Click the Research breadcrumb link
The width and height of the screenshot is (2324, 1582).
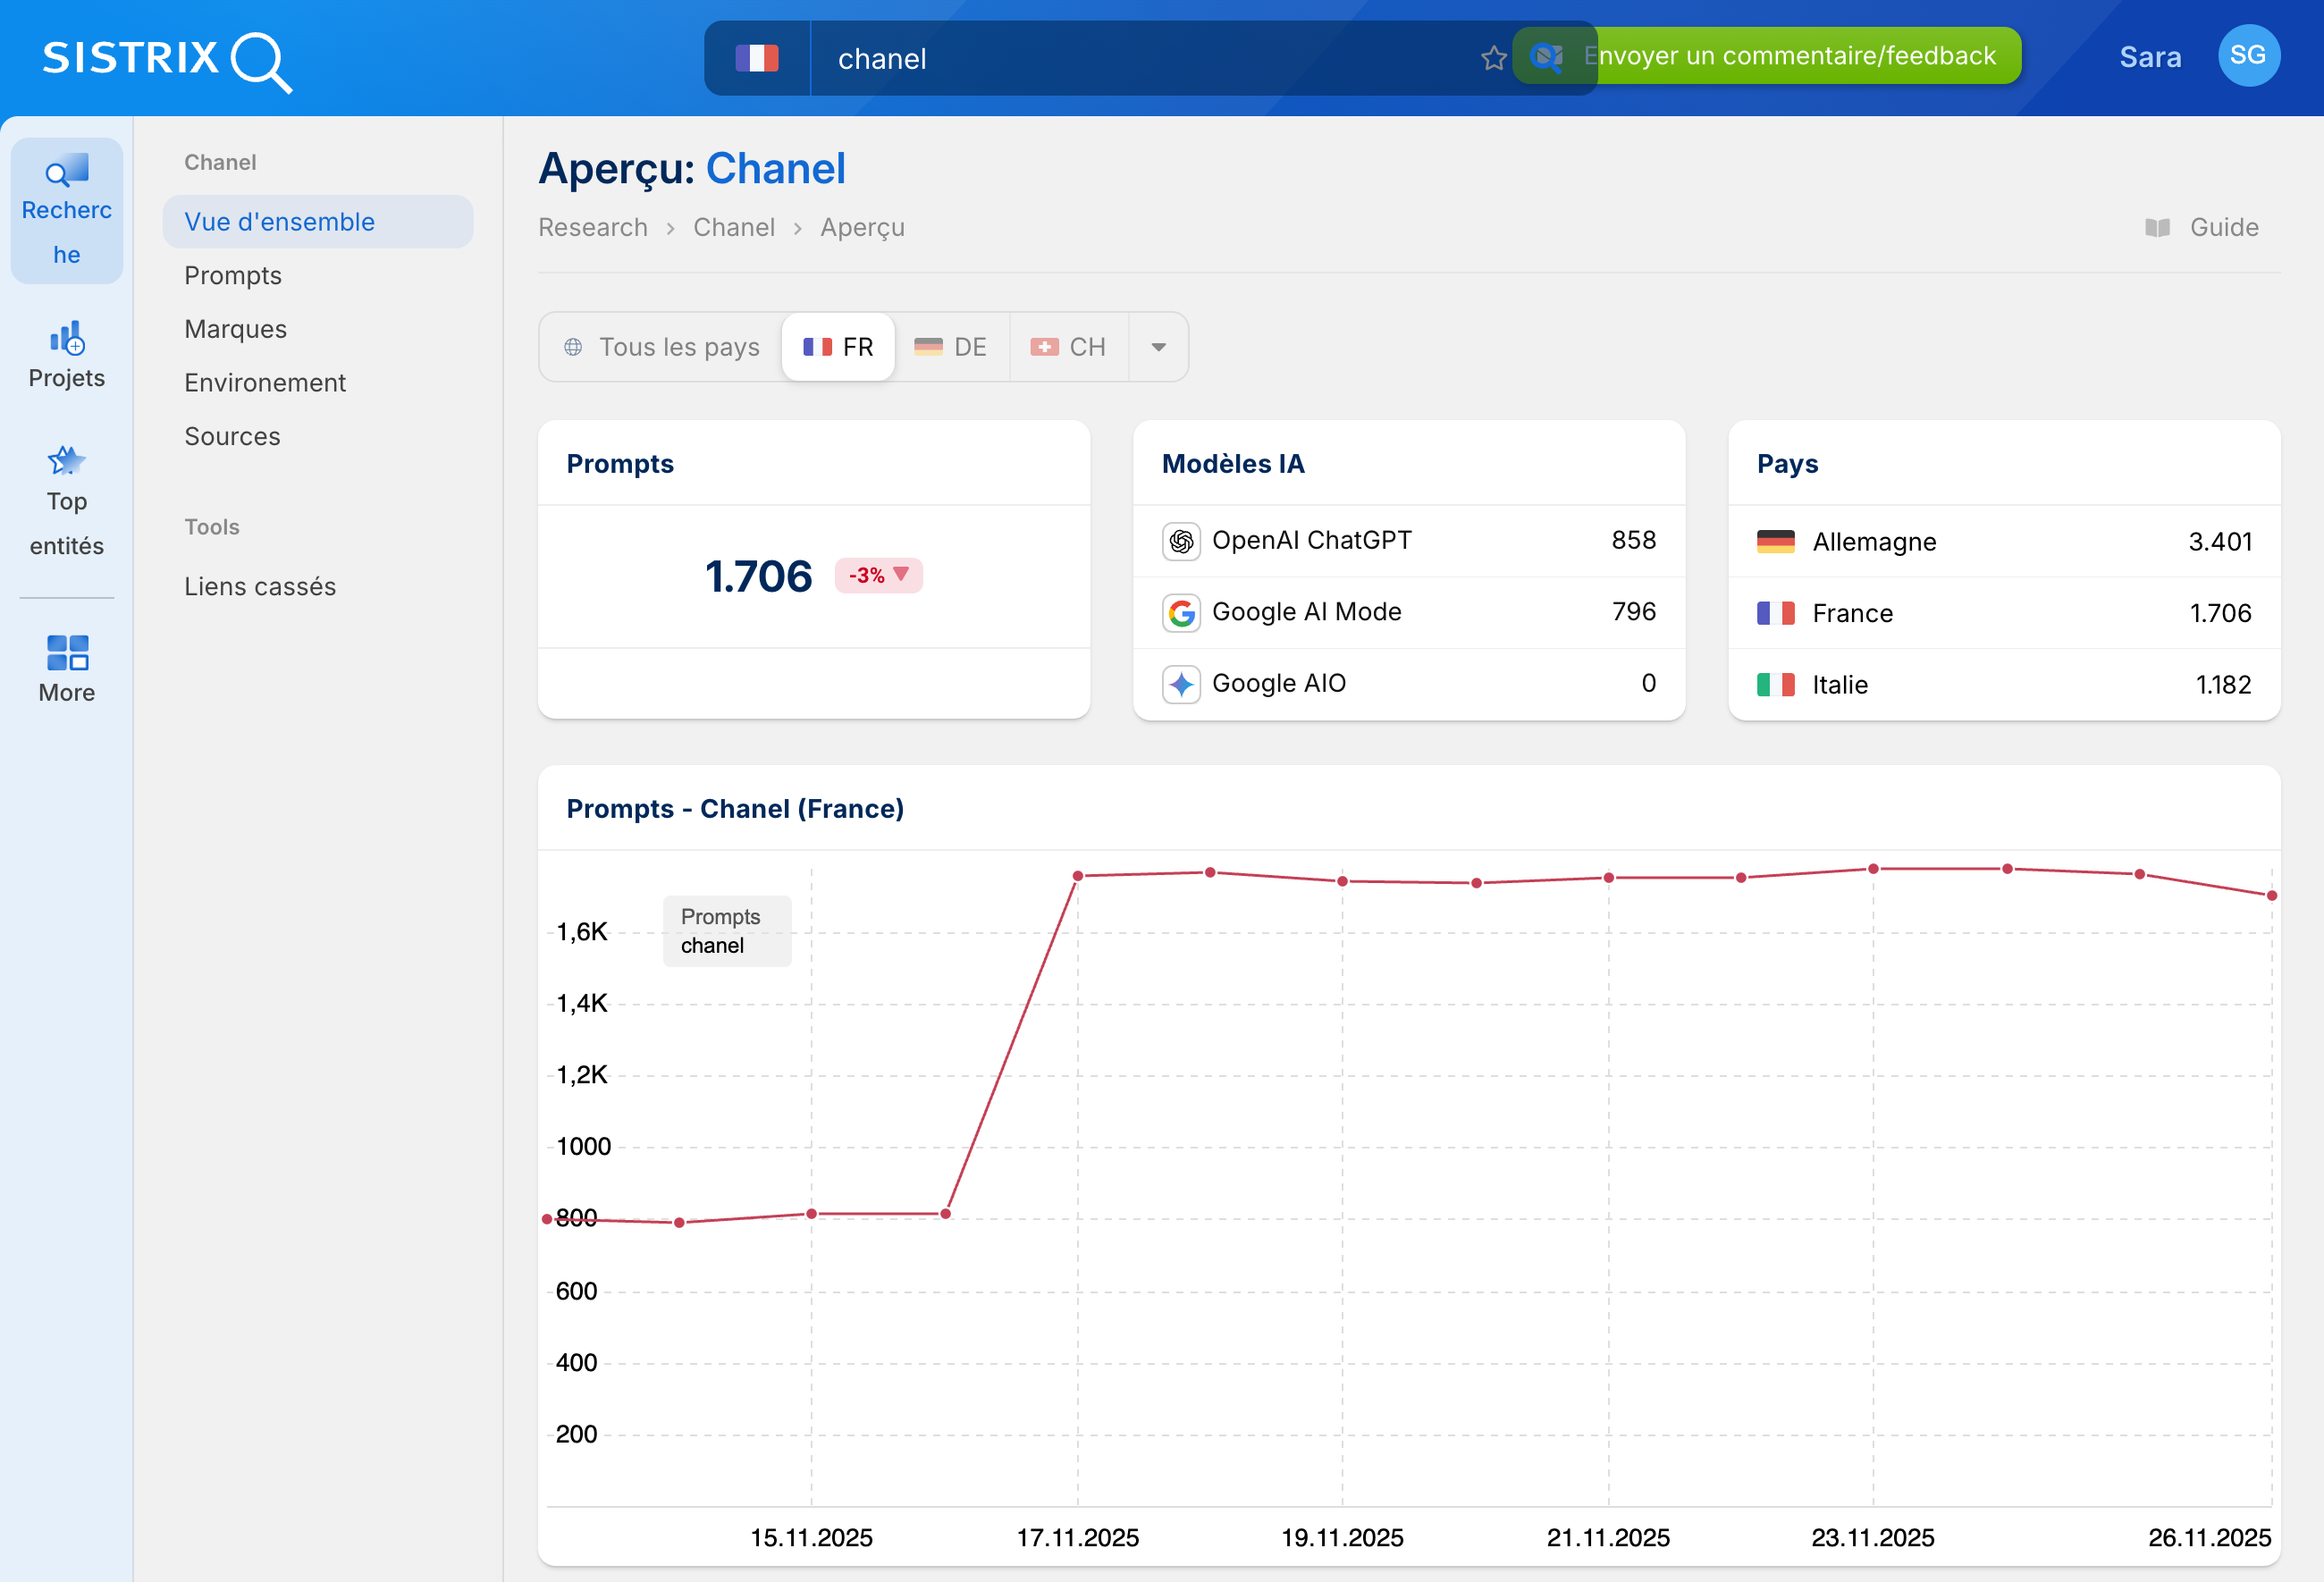(x=592, y=228)
